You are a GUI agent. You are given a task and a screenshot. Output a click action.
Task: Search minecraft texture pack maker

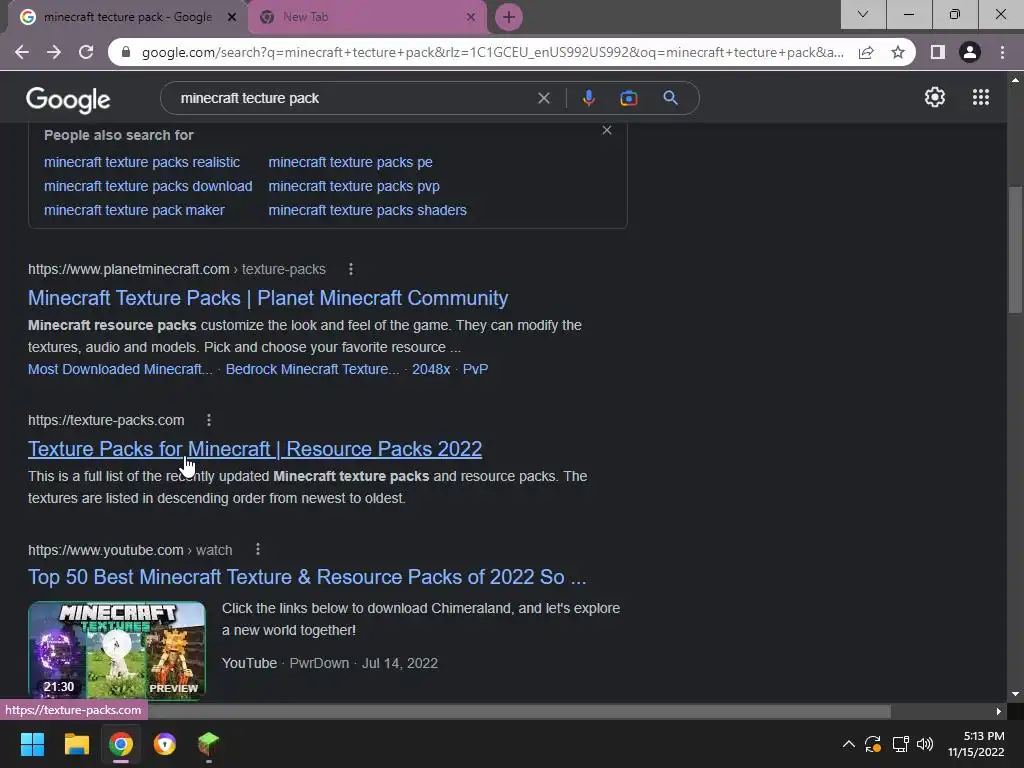click(134, 210)
